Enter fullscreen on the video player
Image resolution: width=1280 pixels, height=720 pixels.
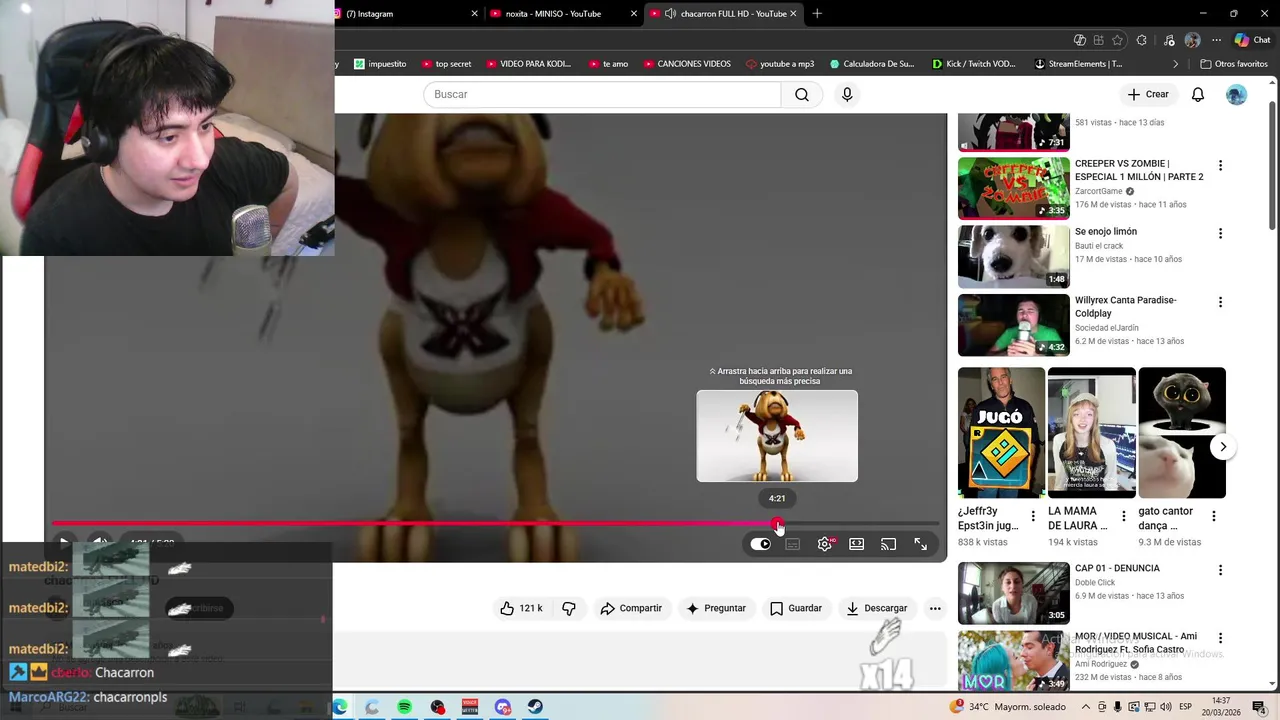(x=921, y=544)
